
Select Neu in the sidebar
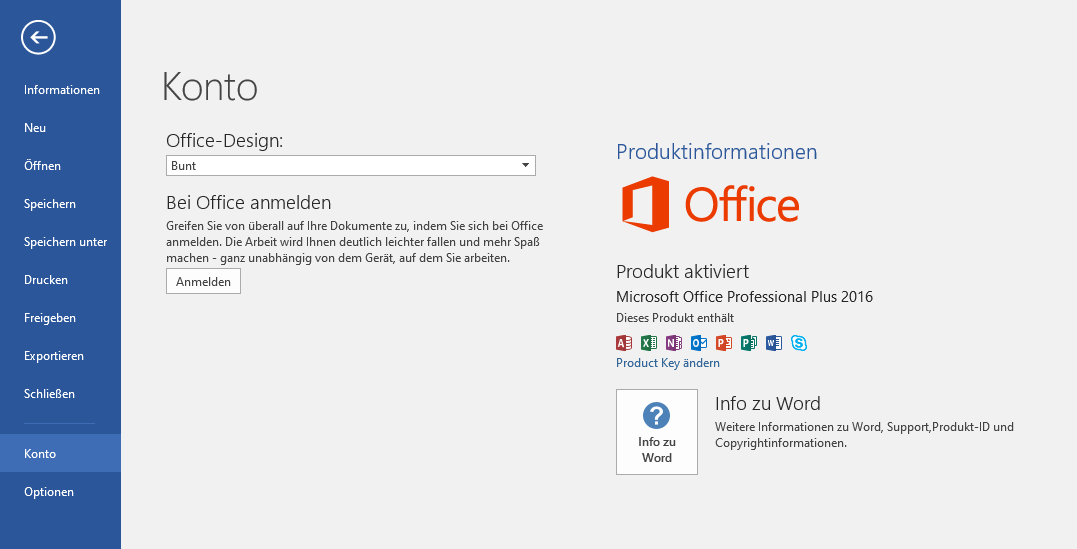[x=35, y=128]
